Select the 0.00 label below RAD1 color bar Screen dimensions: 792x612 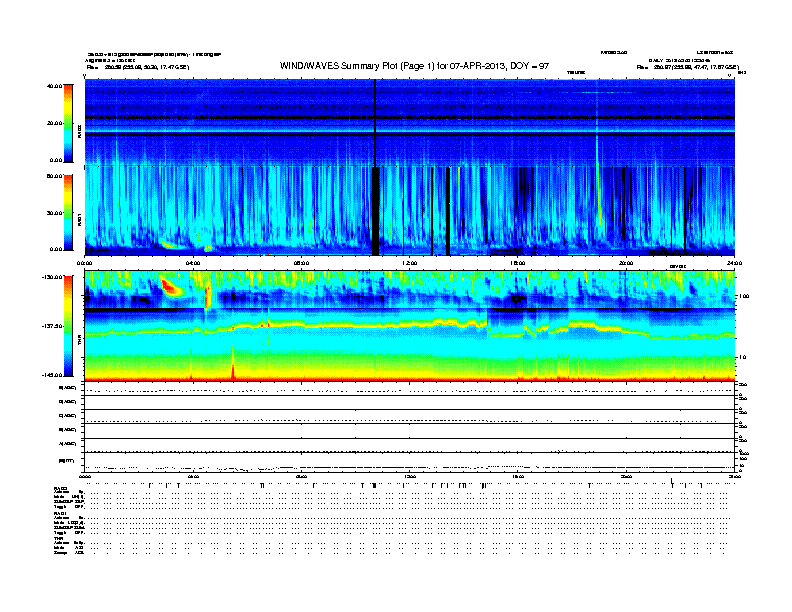tap(56, 249)
